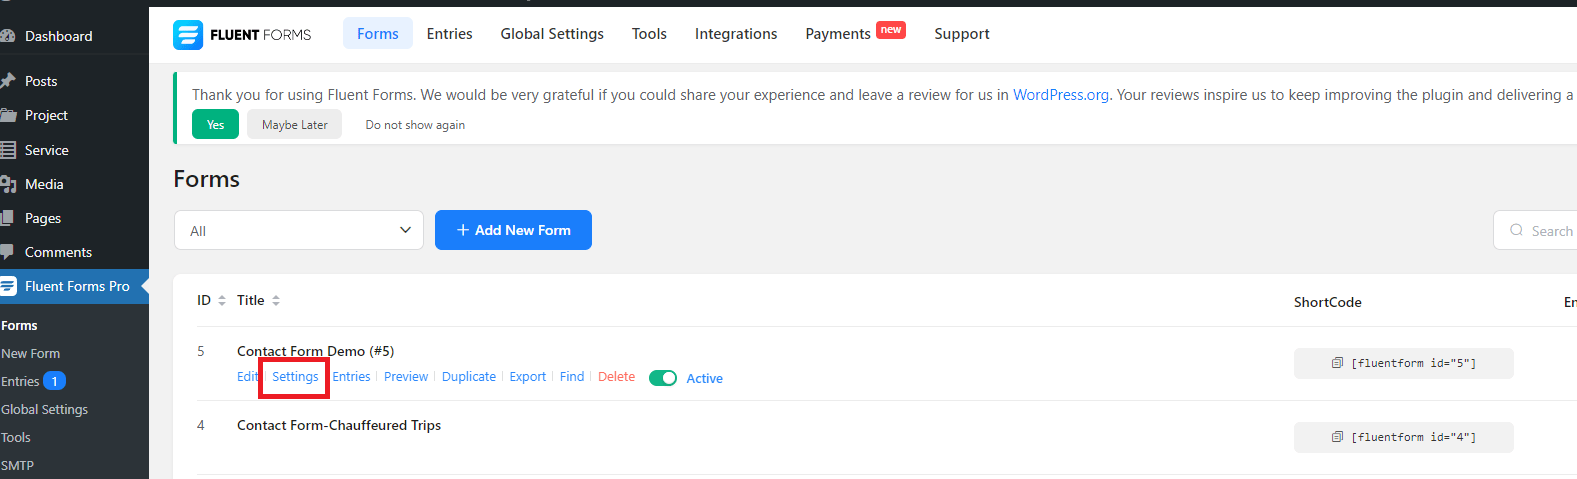
Task: Open Settings for Contact Form Demo
Action: 295,377
